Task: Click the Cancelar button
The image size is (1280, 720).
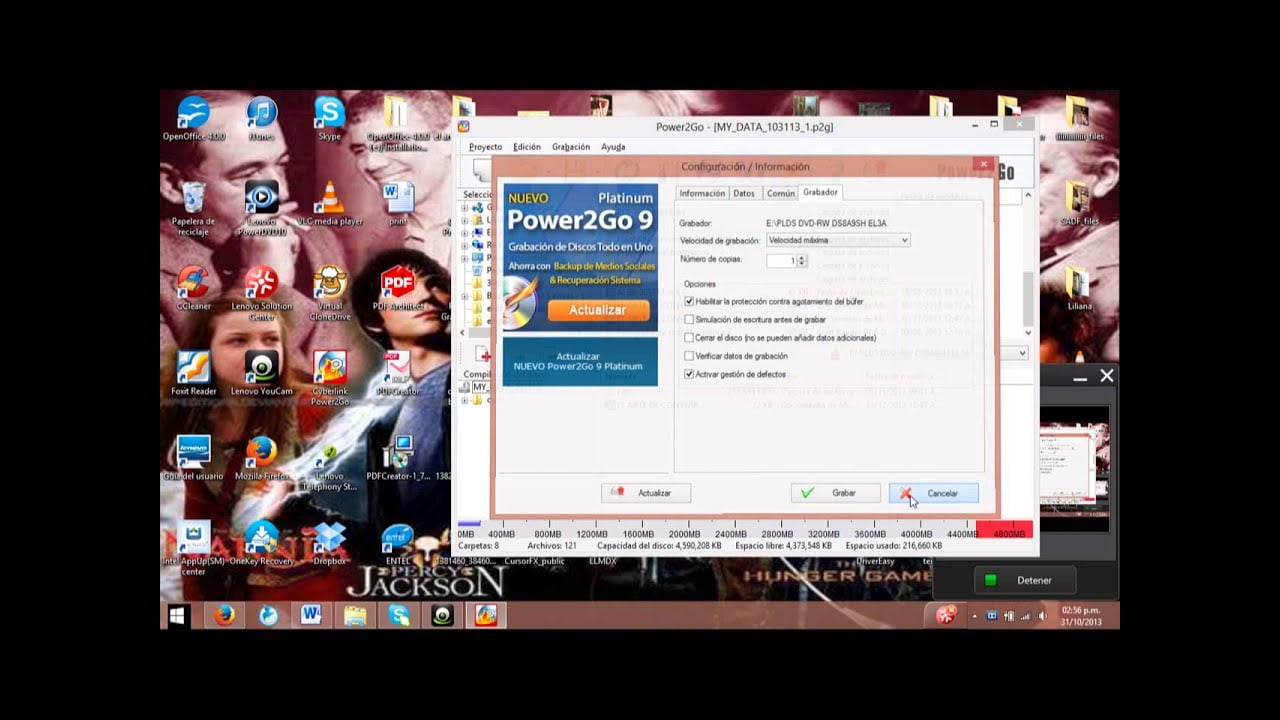Action: 933,493
